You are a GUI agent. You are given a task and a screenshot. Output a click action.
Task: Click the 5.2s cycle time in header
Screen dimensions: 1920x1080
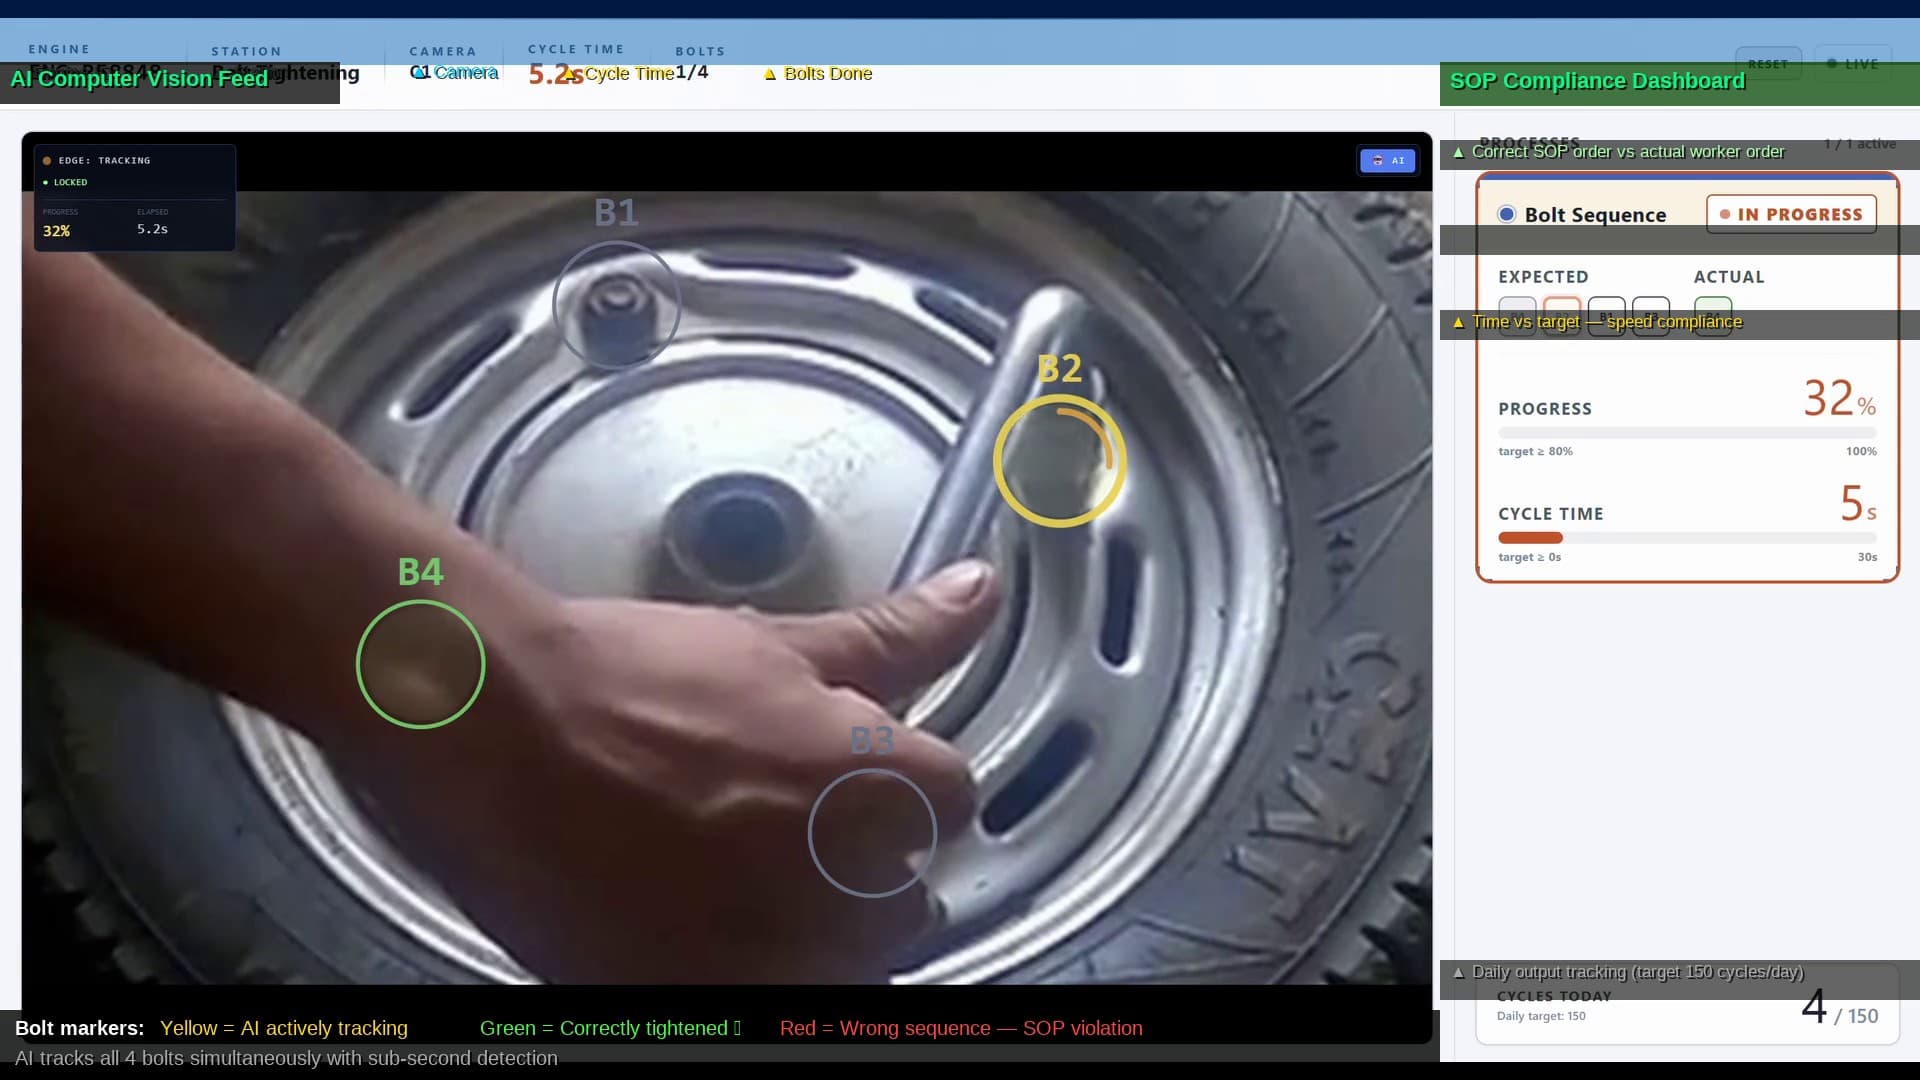[555, 73]
